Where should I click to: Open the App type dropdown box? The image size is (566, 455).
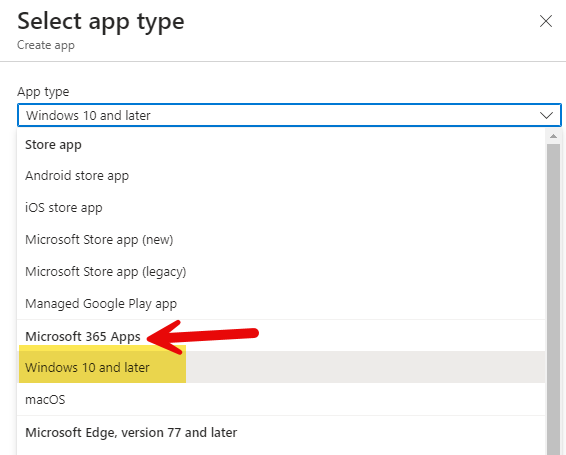click(x=289, y=115)
